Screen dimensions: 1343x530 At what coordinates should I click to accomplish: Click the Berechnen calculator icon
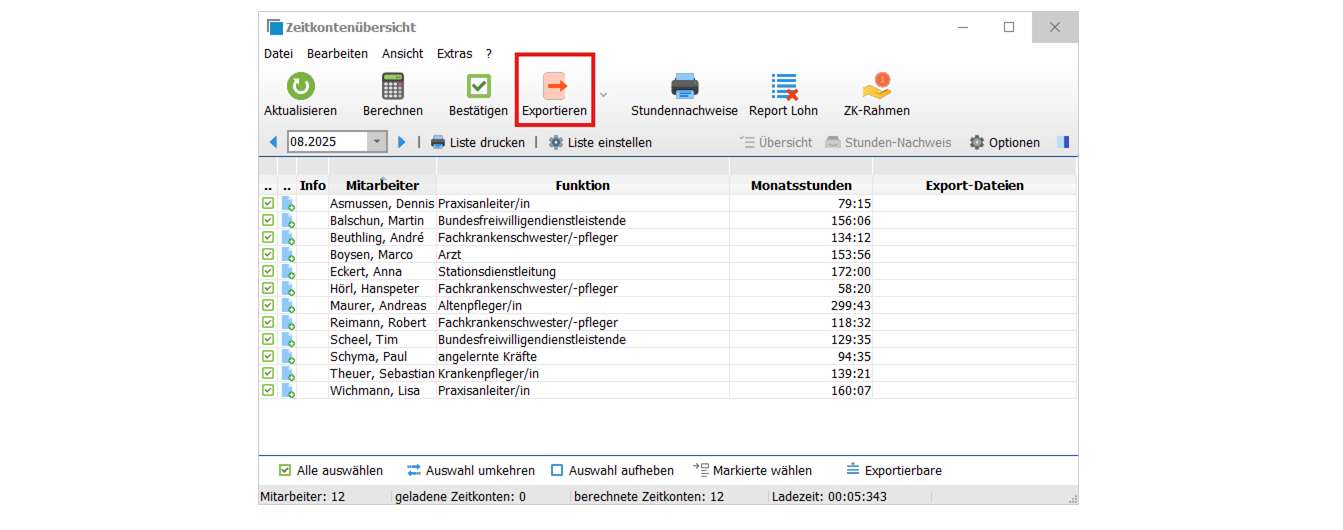(392, 87)
